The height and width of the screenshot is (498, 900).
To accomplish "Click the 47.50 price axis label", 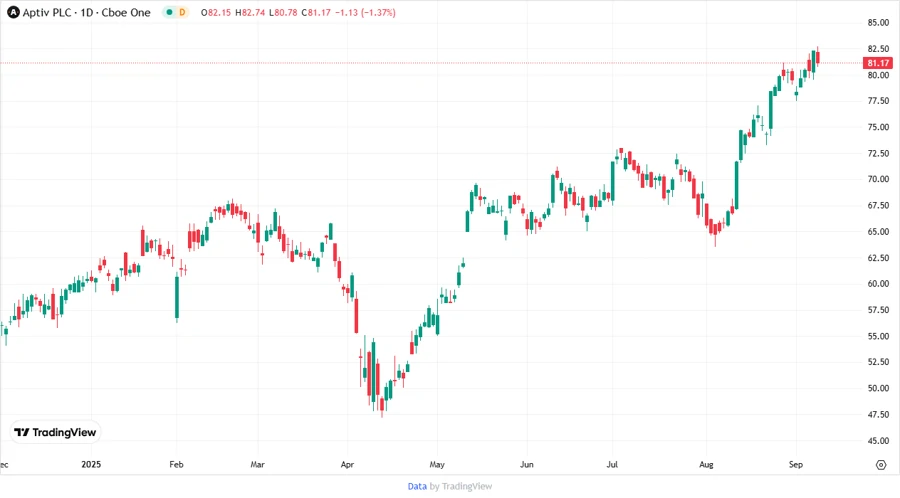I will tap(878, 414).
